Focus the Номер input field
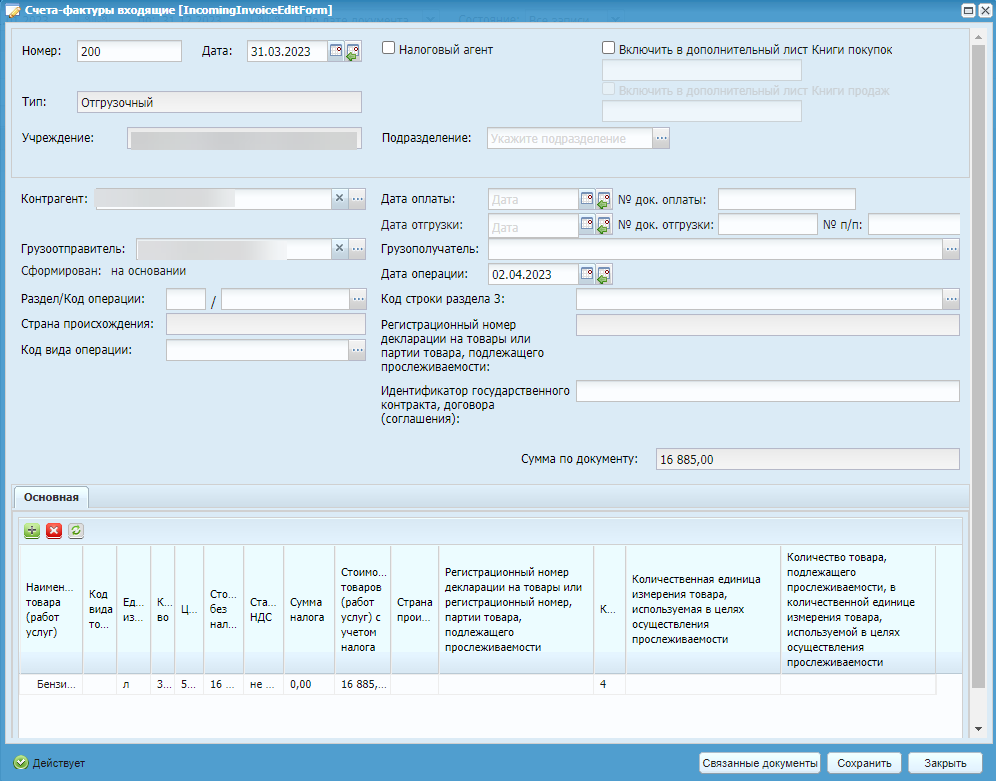The height and width of the screenshot is (781, 996). coord(129,51)
